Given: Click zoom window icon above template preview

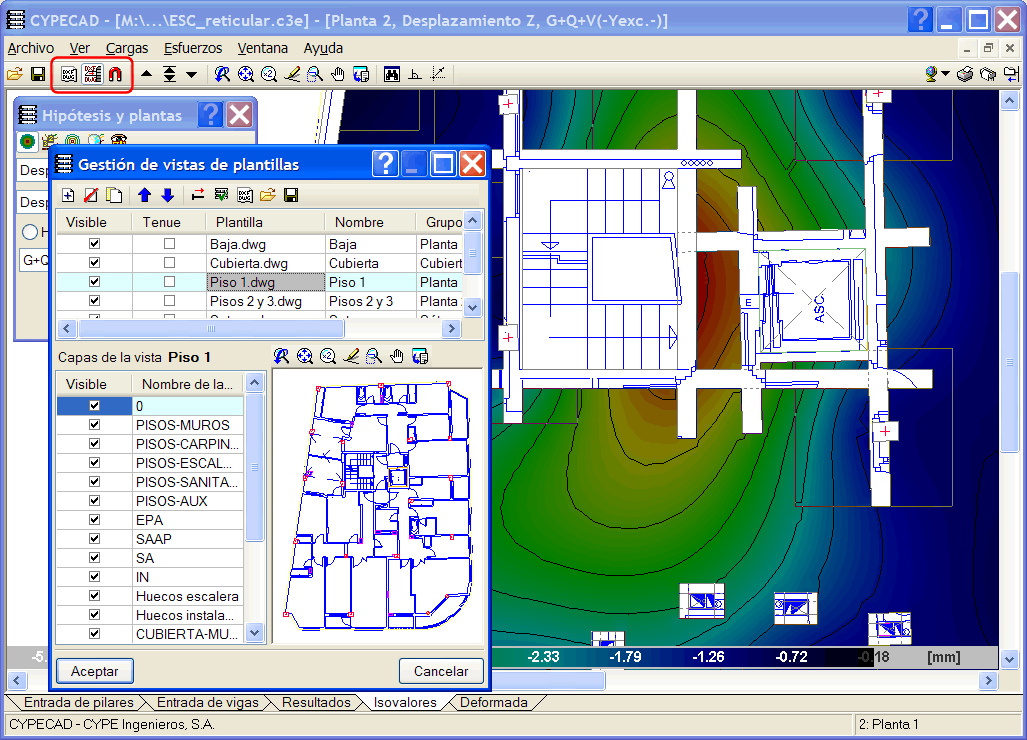Looking at the screenshot, I should click(373, 356).
